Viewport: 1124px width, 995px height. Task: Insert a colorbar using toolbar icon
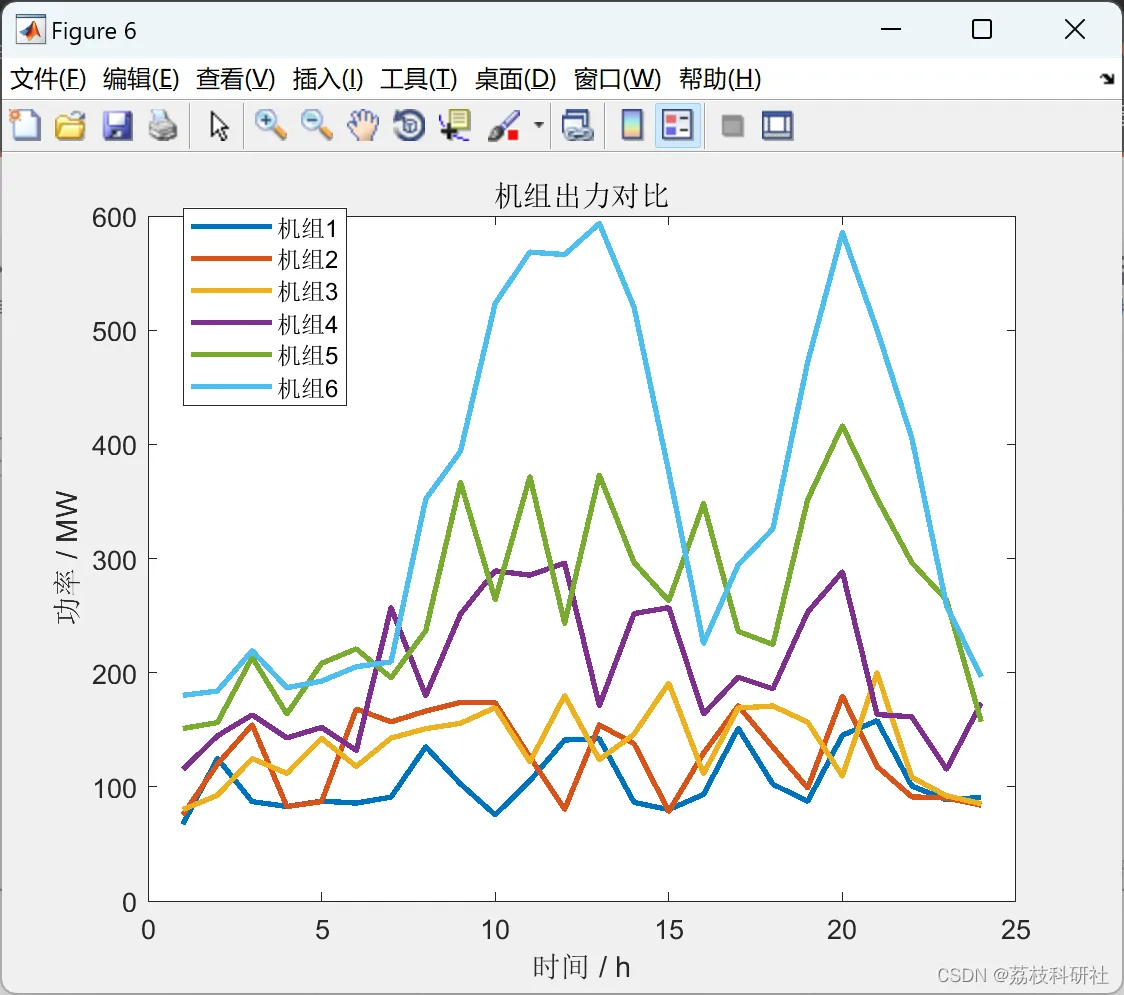click(632, 125)
